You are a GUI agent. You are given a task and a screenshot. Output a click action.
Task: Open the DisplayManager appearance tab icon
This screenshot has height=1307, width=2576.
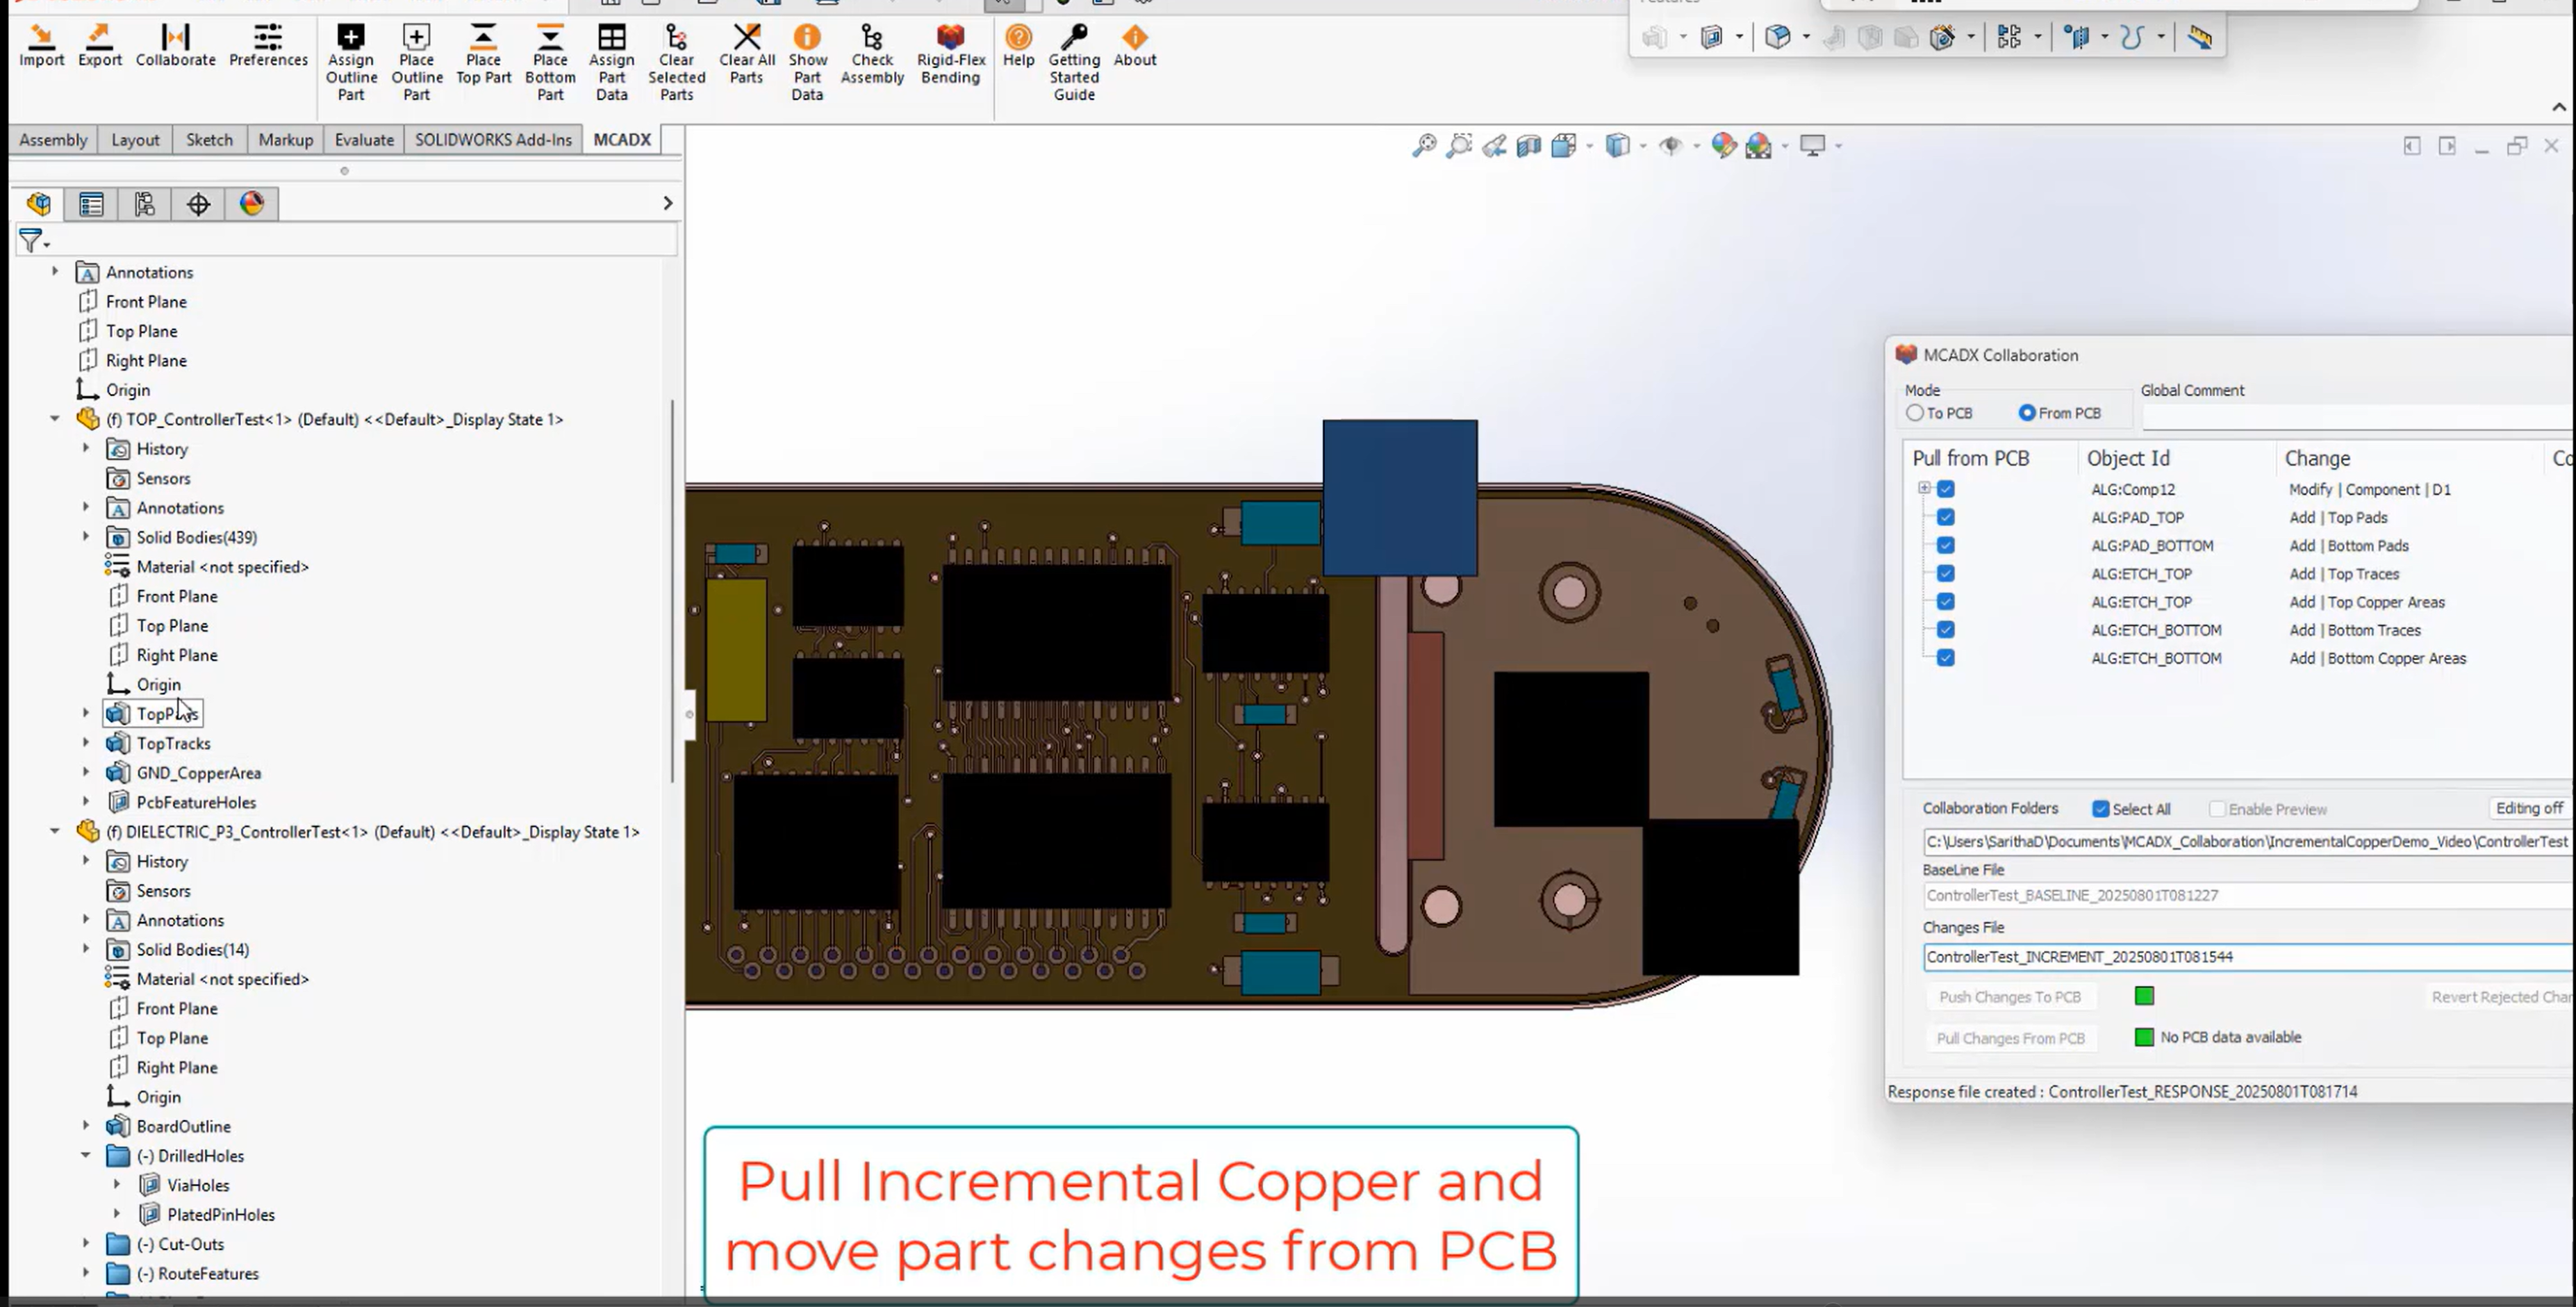(251, 204)
